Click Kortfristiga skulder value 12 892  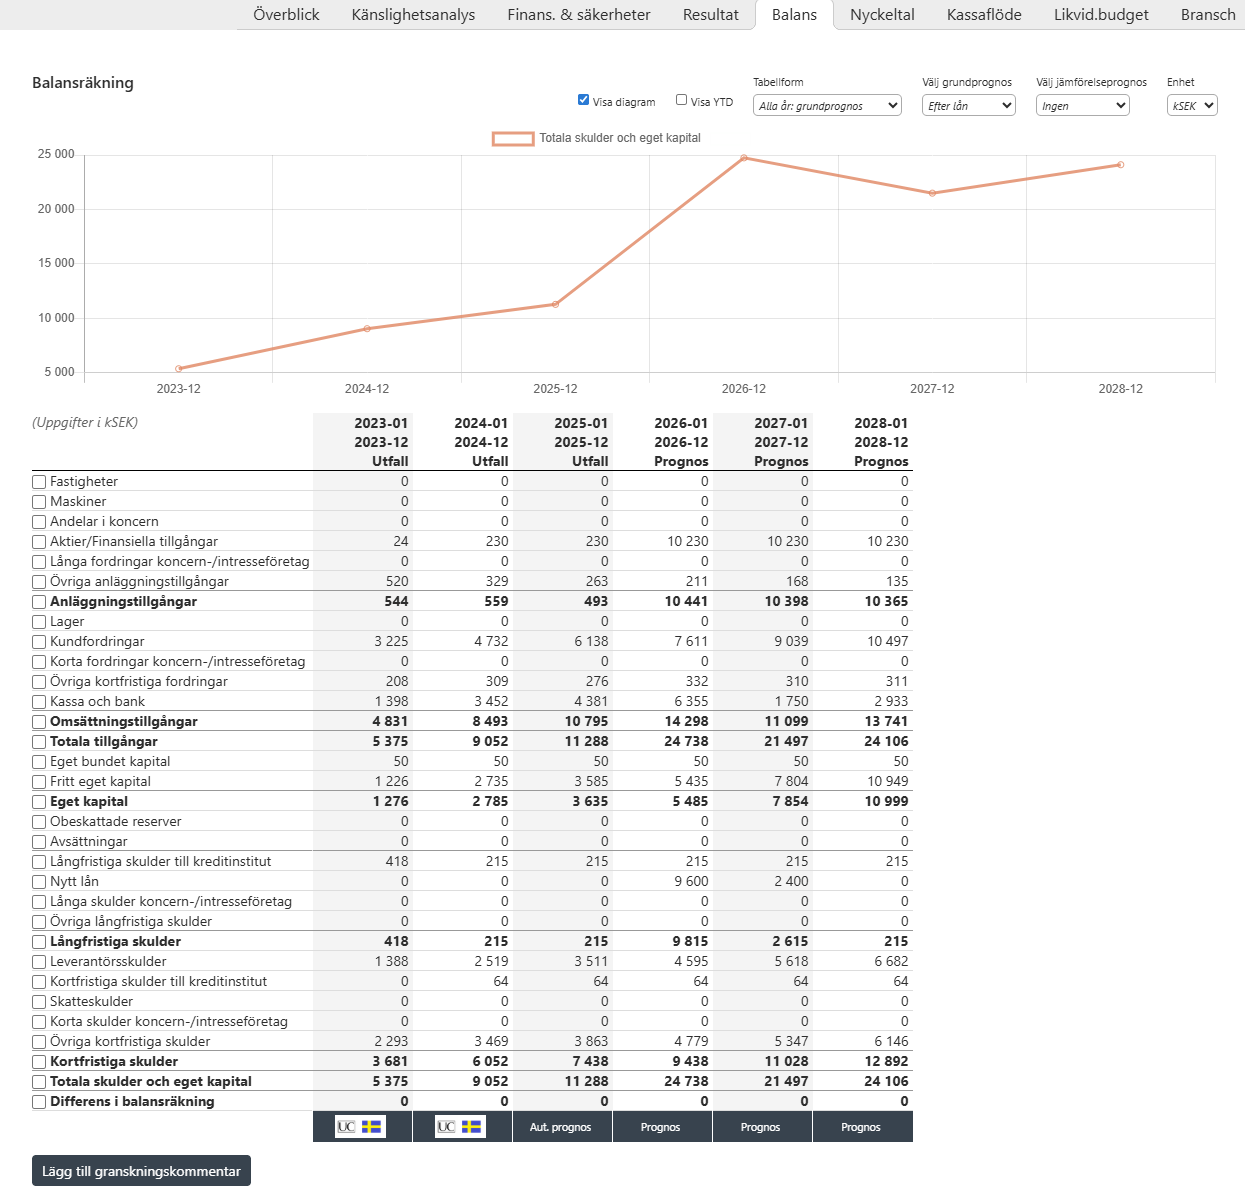887,1061
